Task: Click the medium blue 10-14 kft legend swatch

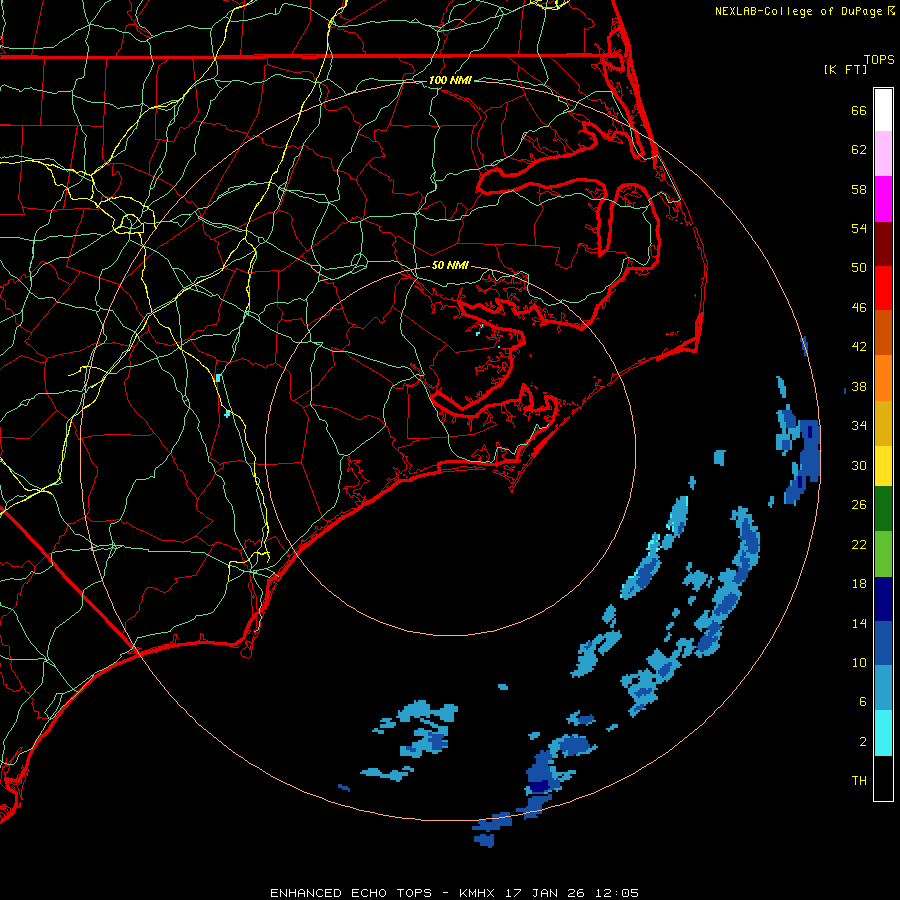Action: click(x=883, y=643)
